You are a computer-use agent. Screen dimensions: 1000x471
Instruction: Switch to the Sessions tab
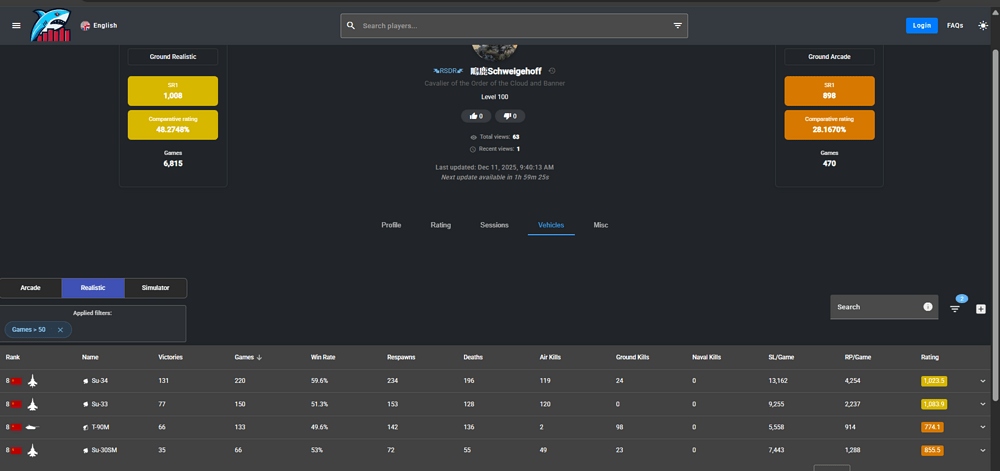494,226
